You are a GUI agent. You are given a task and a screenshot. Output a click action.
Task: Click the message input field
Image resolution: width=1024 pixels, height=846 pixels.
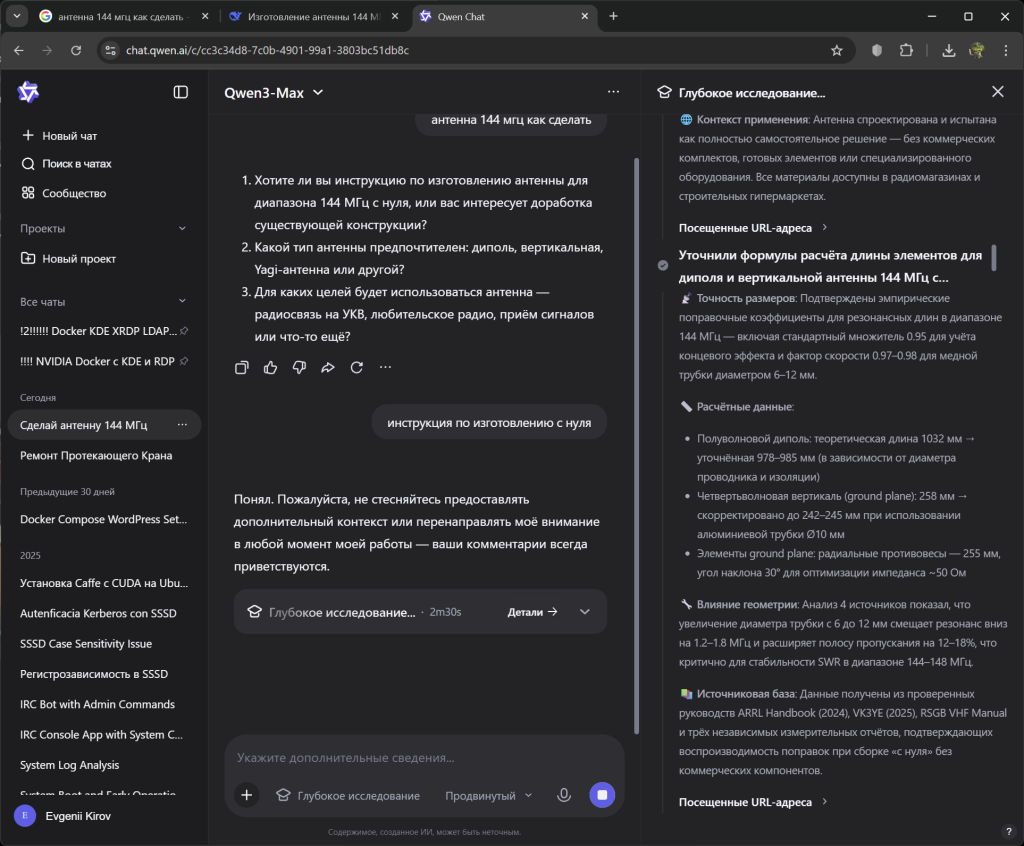tap(420, 758)
